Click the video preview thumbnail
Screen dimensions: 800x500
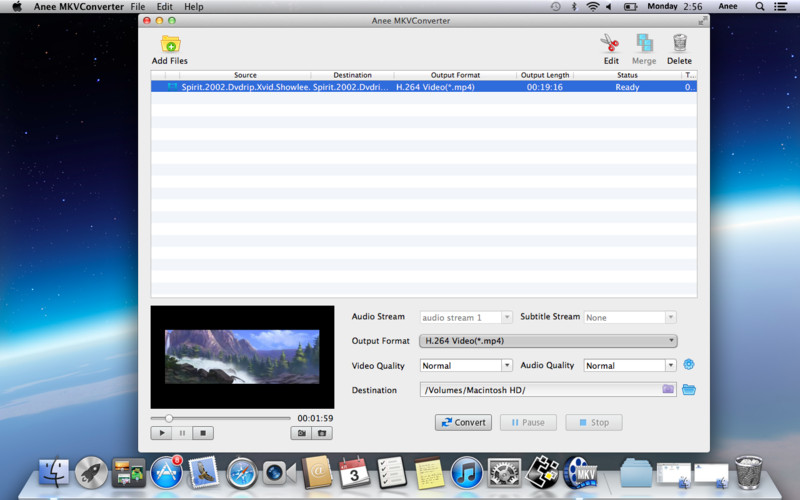coord(242,357)
